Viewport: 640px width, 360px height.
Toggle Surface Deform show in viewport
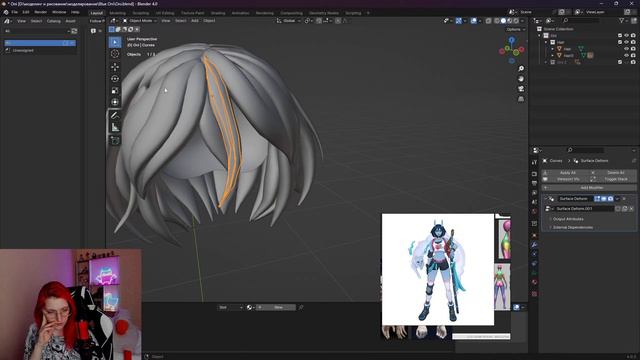point(604,199)
